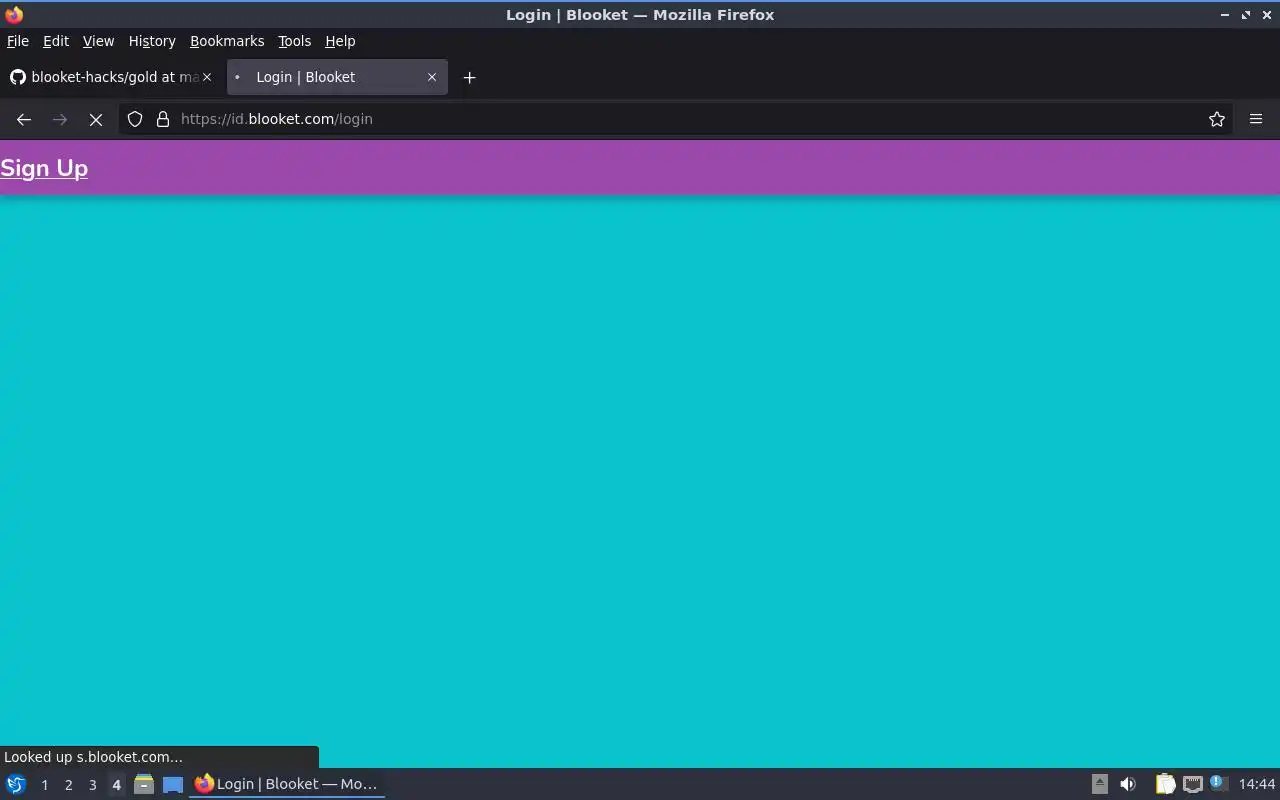This screenshot has width=1280, height=800.
Task: Open the View menu
Action: tap(98, 41)
